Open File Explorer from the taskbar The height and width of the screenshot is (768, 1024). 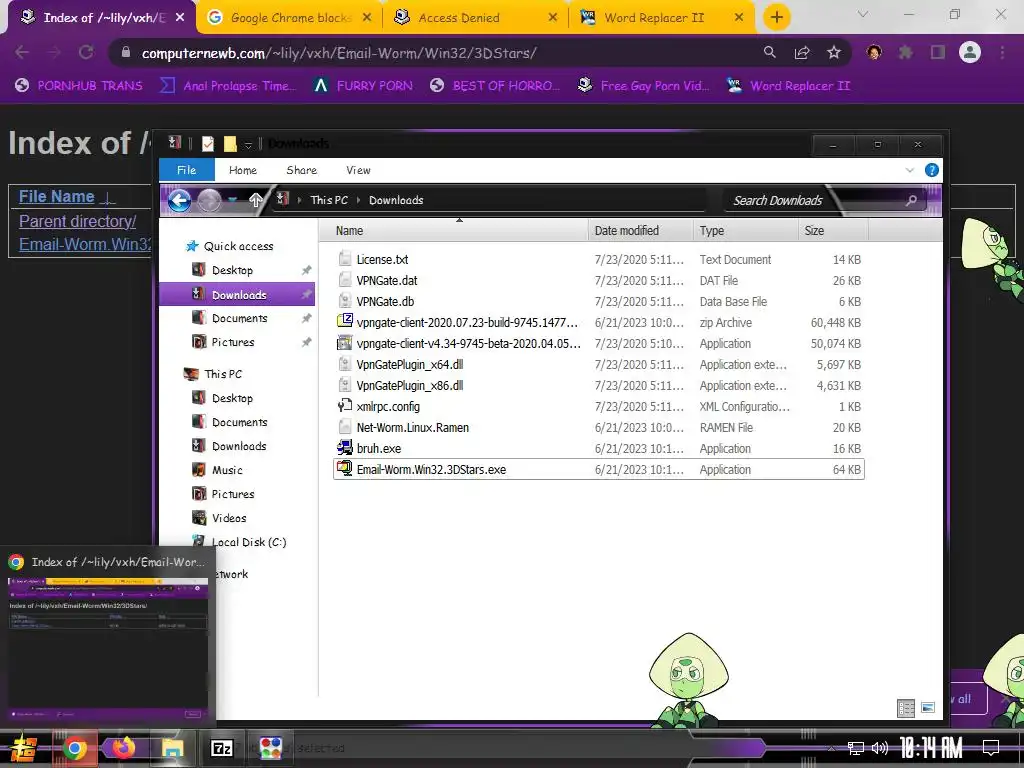[x=172, y=748]
